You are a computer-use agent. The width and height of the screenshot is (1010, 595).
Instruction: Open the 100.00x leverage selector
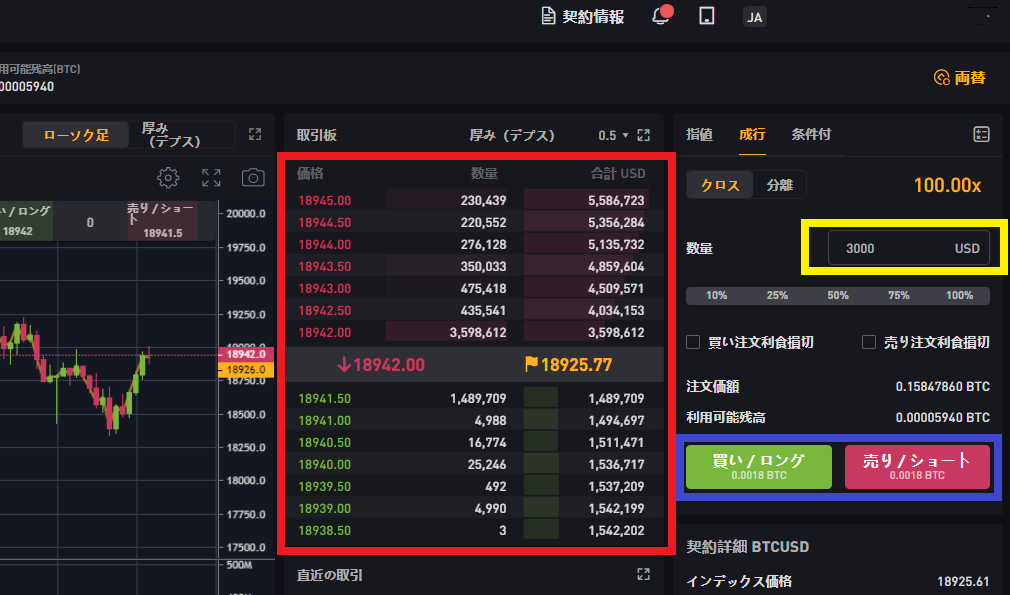coord(948,185)
